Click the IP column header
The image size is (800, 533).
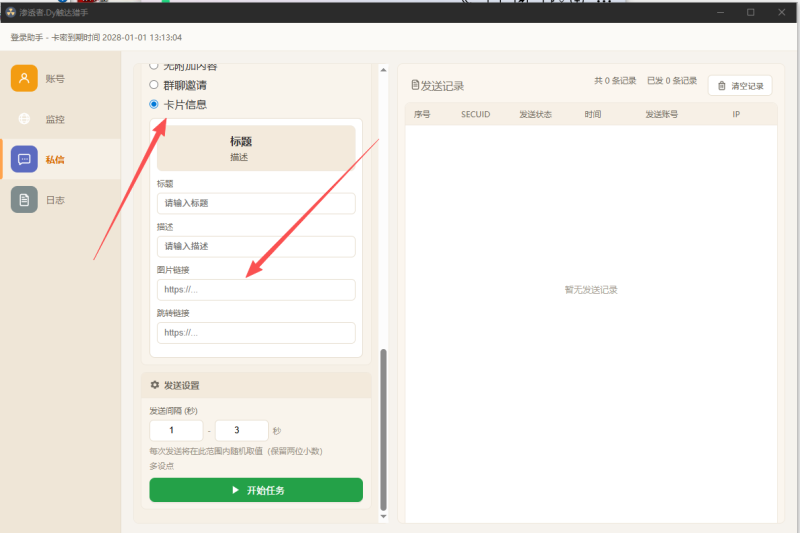(x=736, y=114)
